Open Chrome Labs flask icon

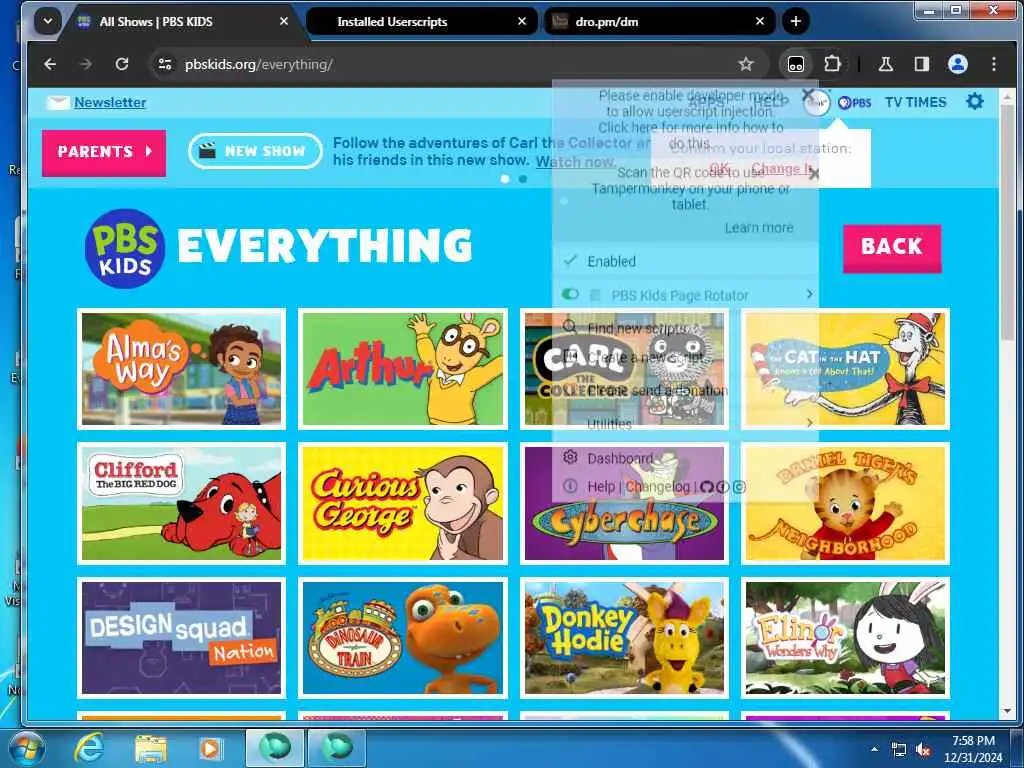coord(886,64)
